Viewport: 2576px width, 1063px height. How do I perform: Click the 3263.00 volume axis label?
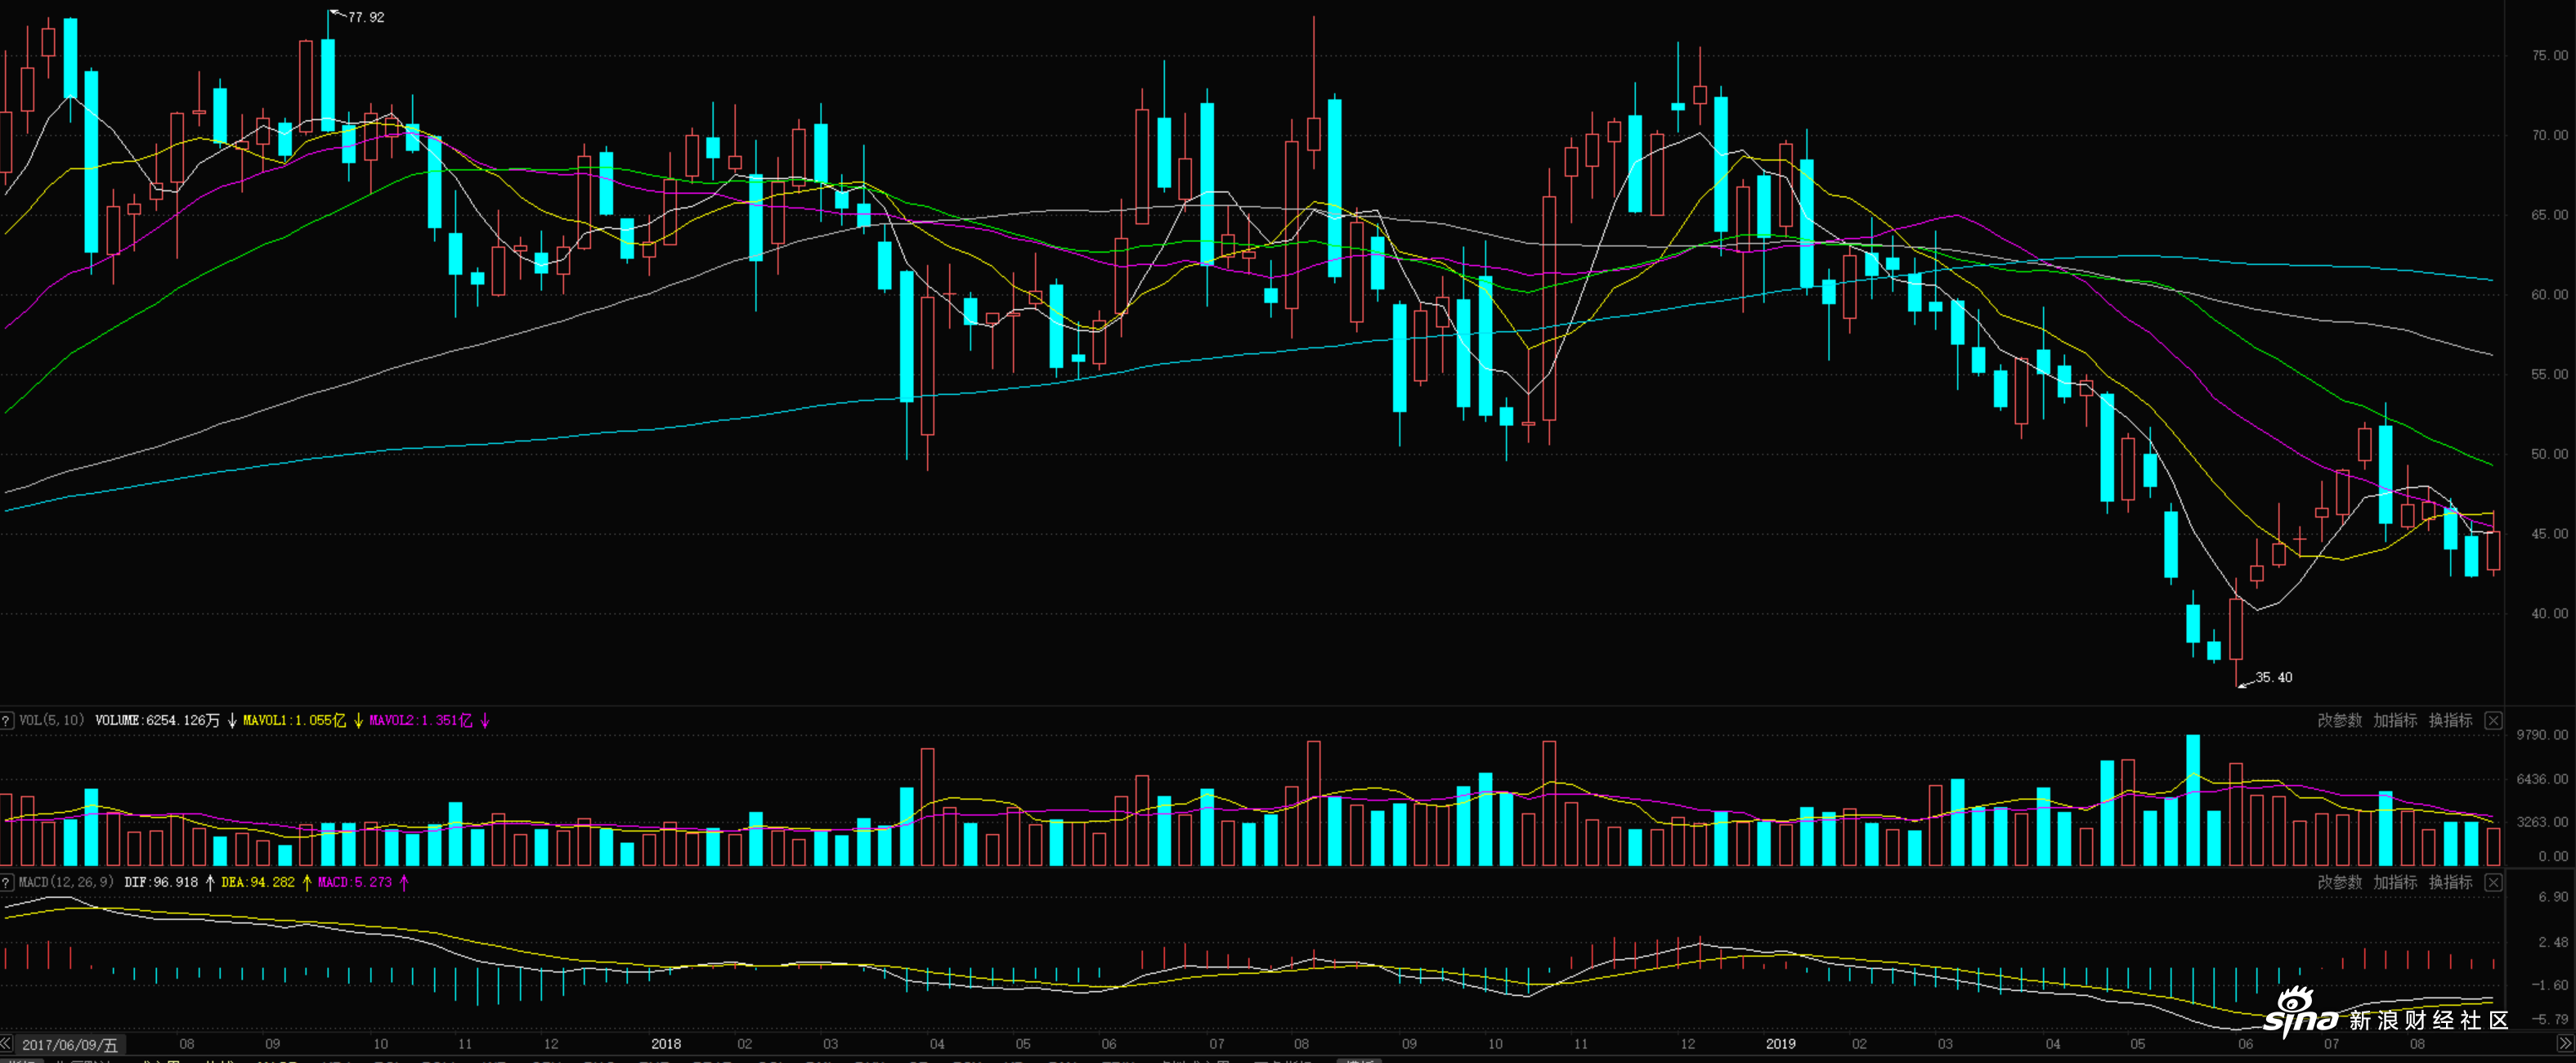point(2542,822)
